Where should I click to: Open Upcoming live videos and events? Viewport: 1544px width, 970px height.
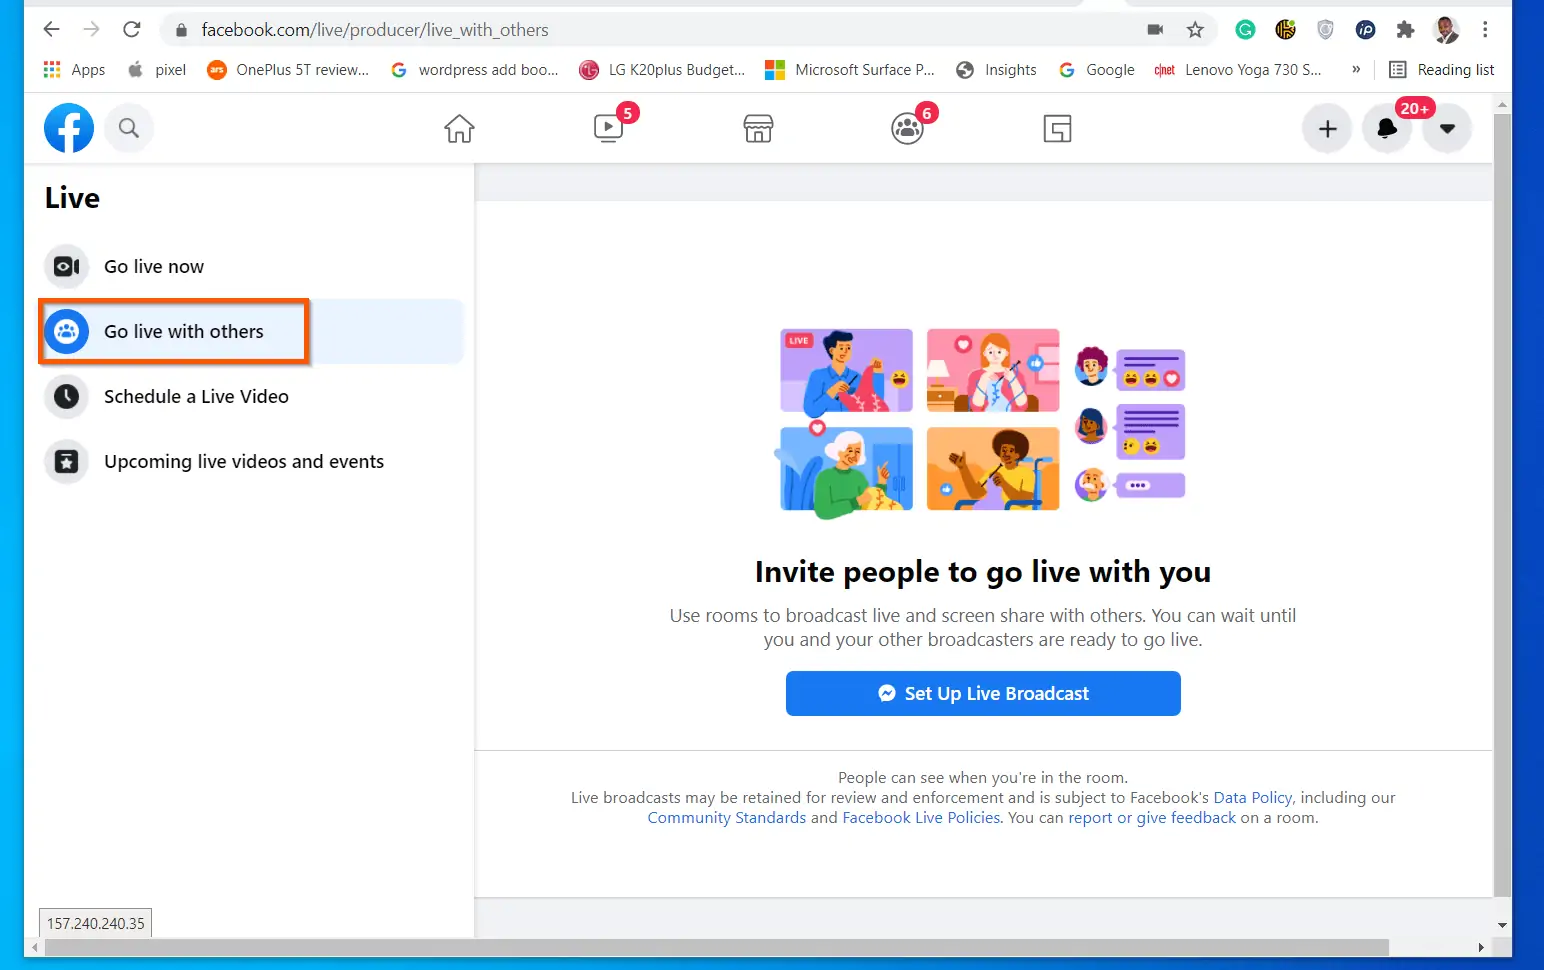(x=252, y=461)
